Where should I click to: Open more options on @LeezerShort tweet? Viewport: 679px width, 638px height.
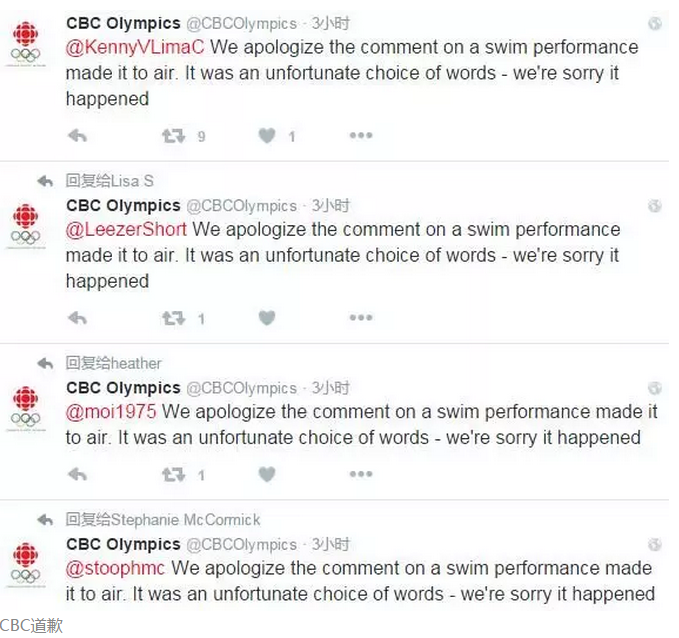point(361,318)
